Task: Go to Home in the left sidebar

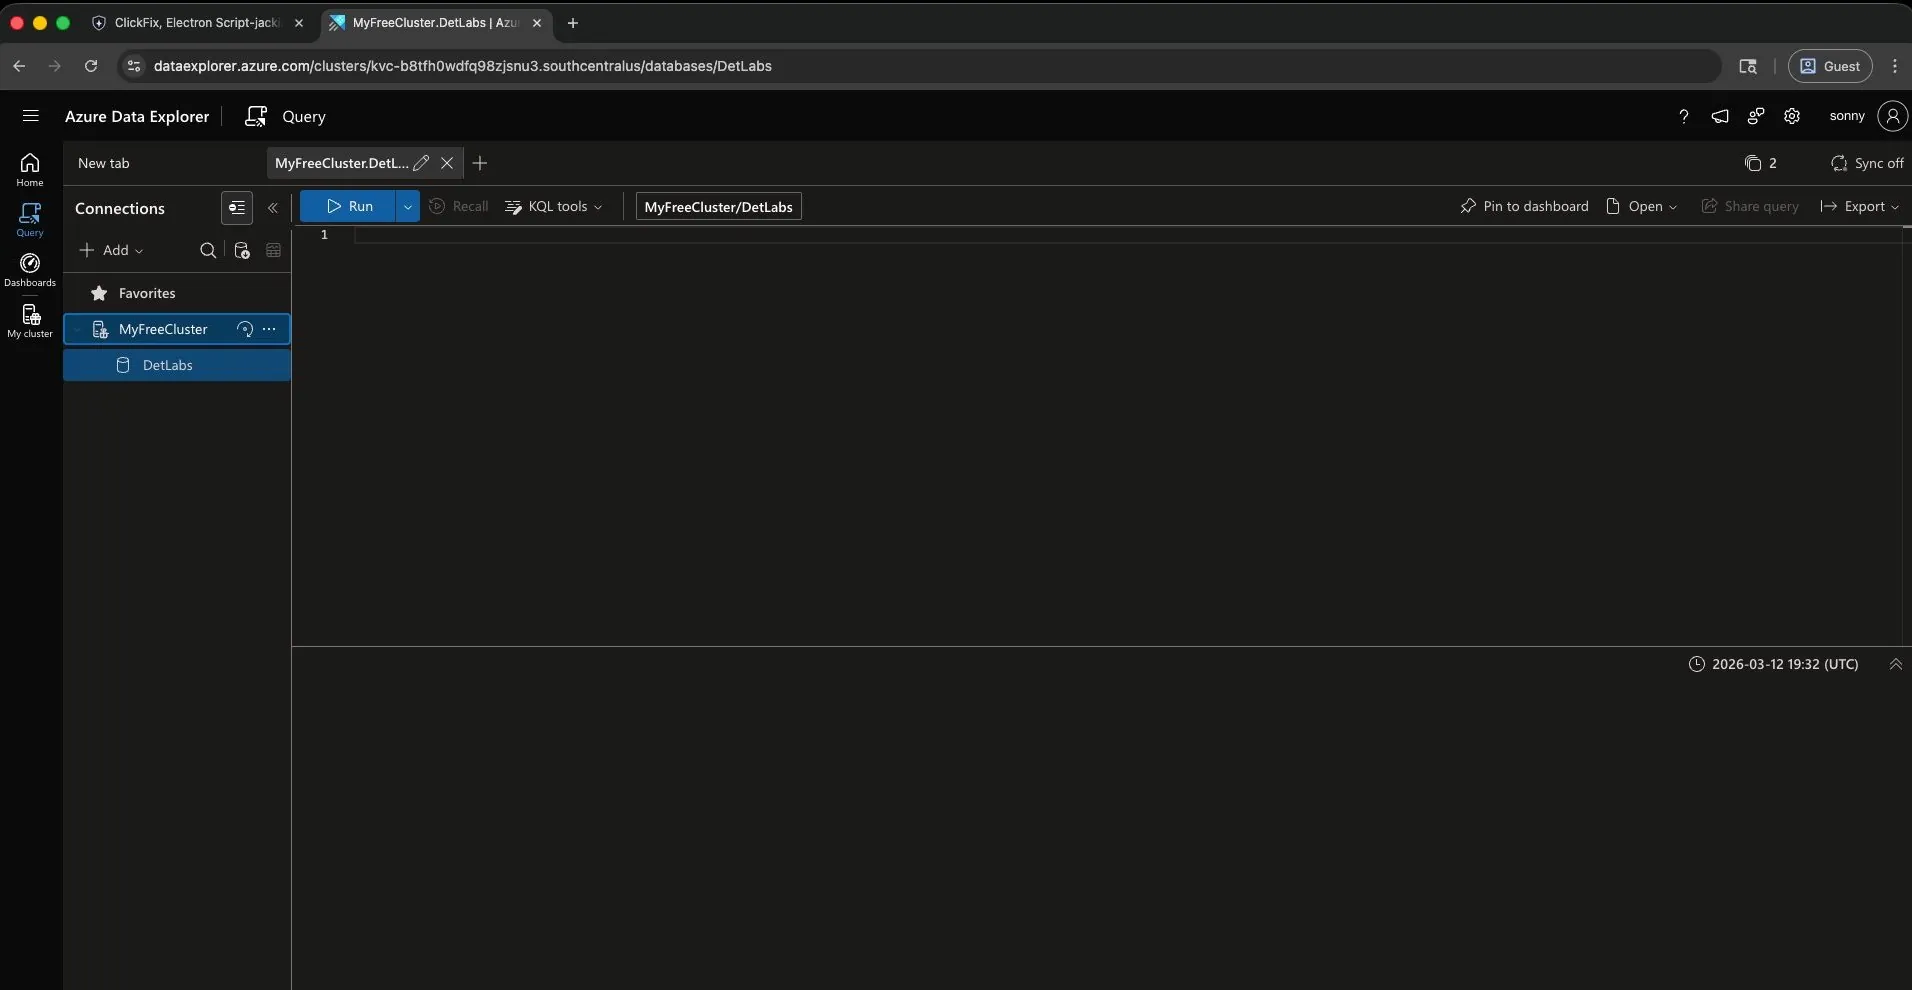Action: pyautogui.click(x=30, y=169)
